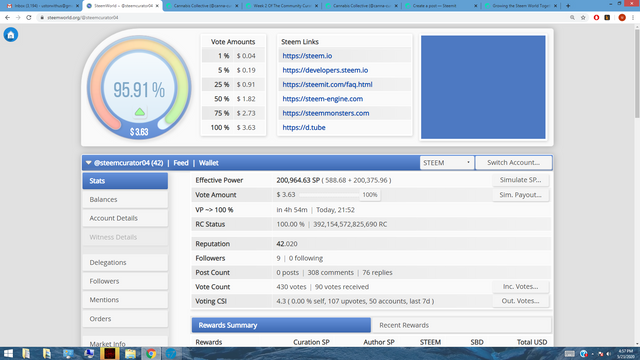
Task: Select Balances in the sidebar
Action: (125, 200)
